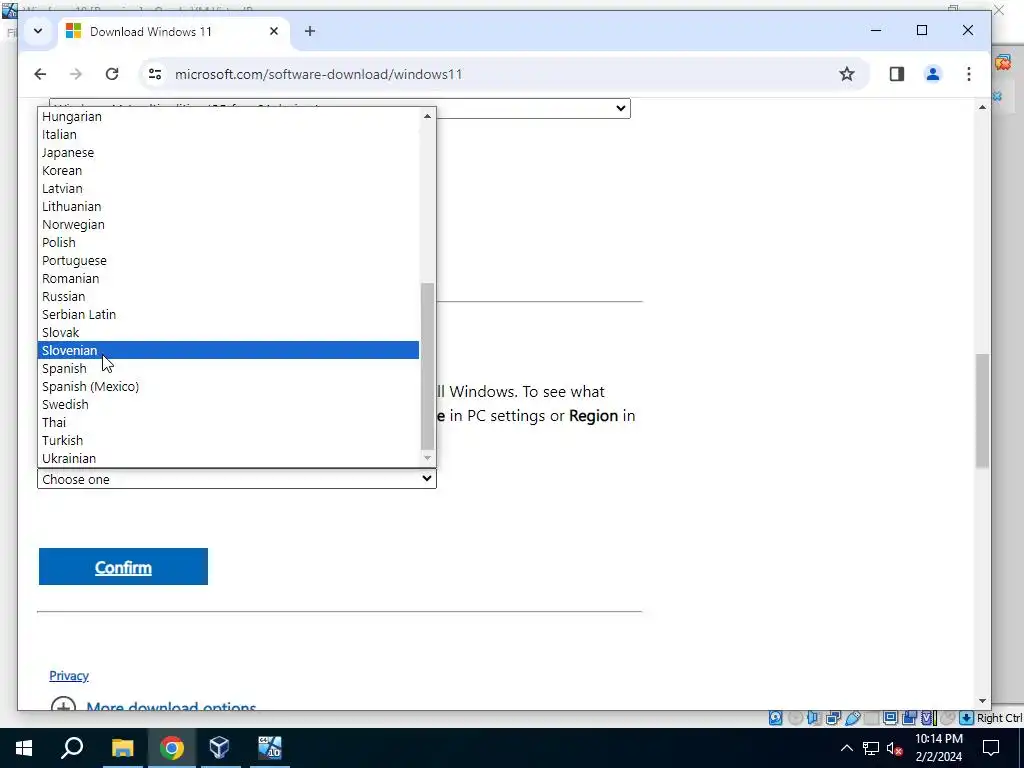Select Swedish language option
Viewport: 1024px width, 768px height.
(228, 404)
